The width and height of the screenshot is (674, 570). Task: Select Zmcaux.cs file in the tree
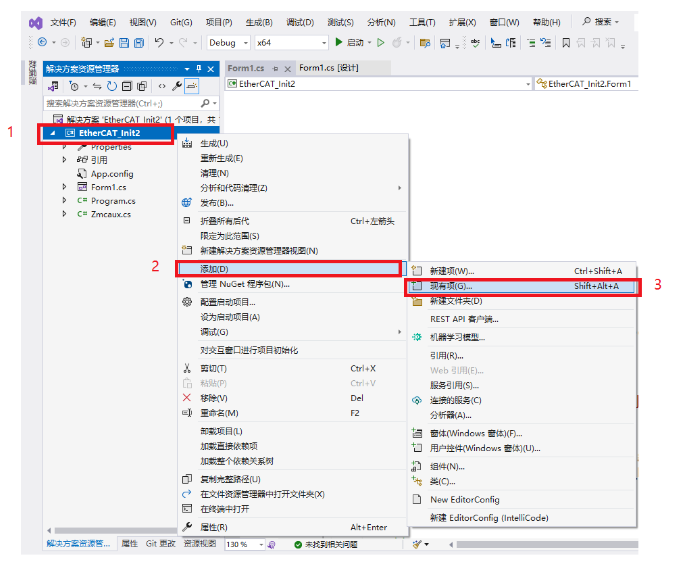110,214
